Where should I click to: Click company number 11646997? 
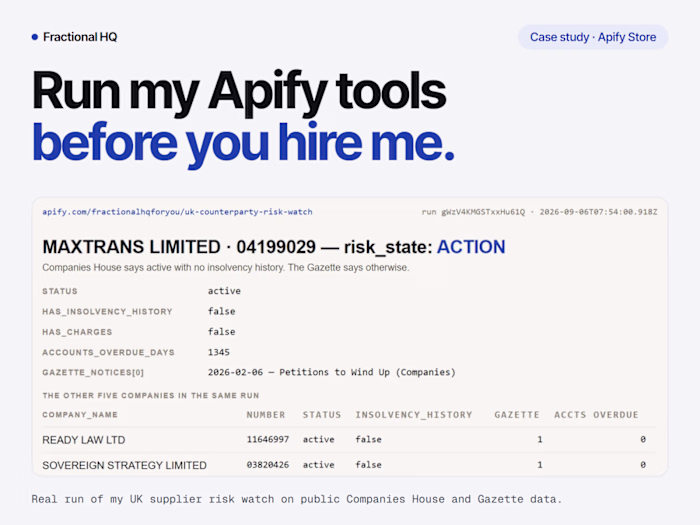click(x=268, y=440)
